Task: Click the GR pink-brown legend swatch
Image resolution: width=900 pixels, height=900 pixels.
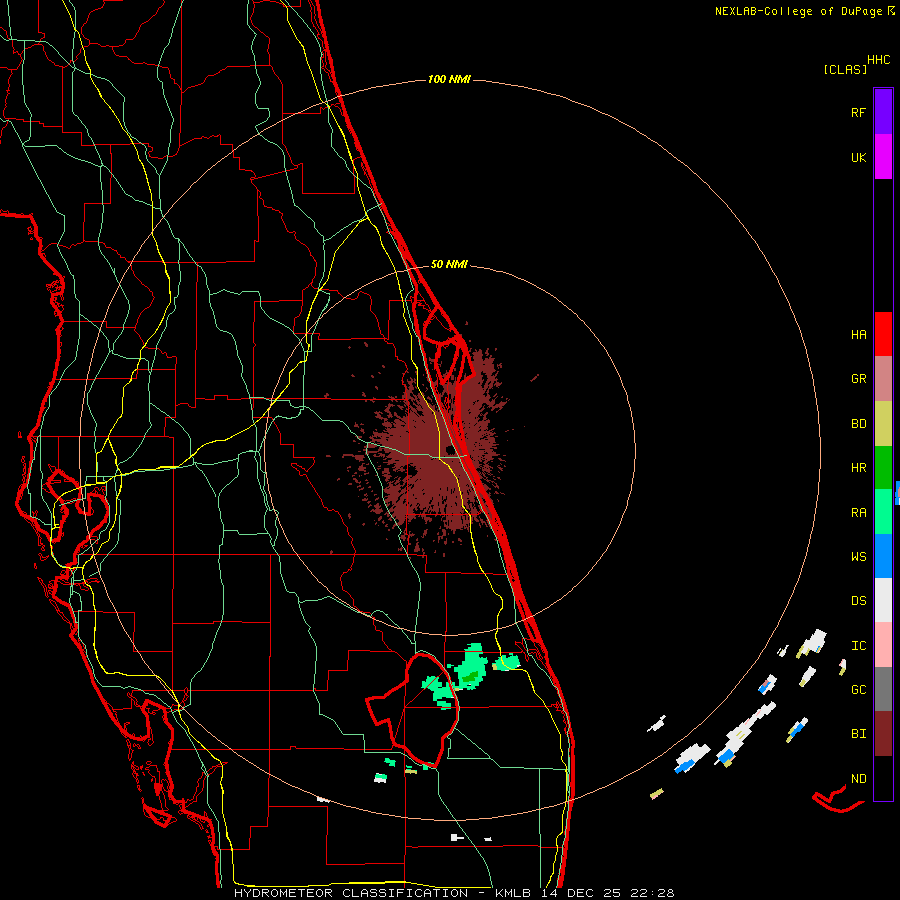Action: coord(883,379)
